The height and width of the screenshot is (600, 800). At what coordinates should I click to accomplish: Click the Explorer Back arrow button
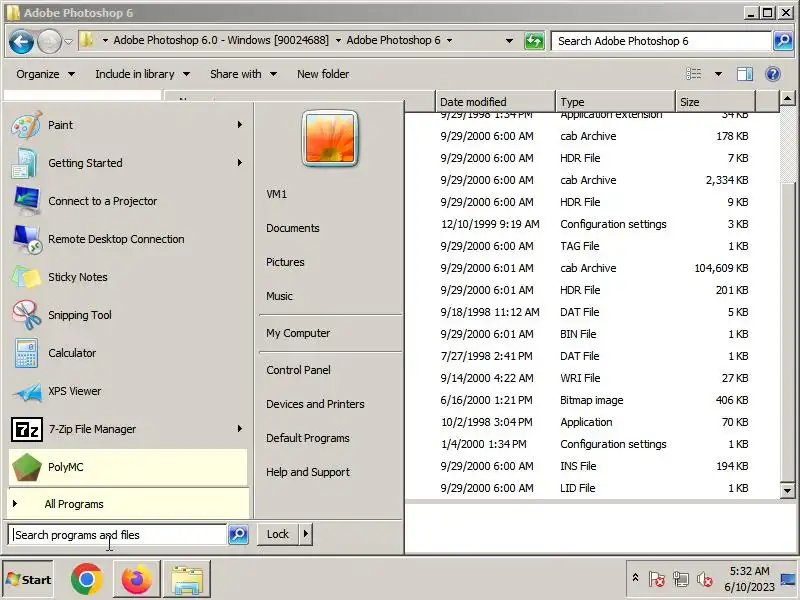tap(21, 41)
